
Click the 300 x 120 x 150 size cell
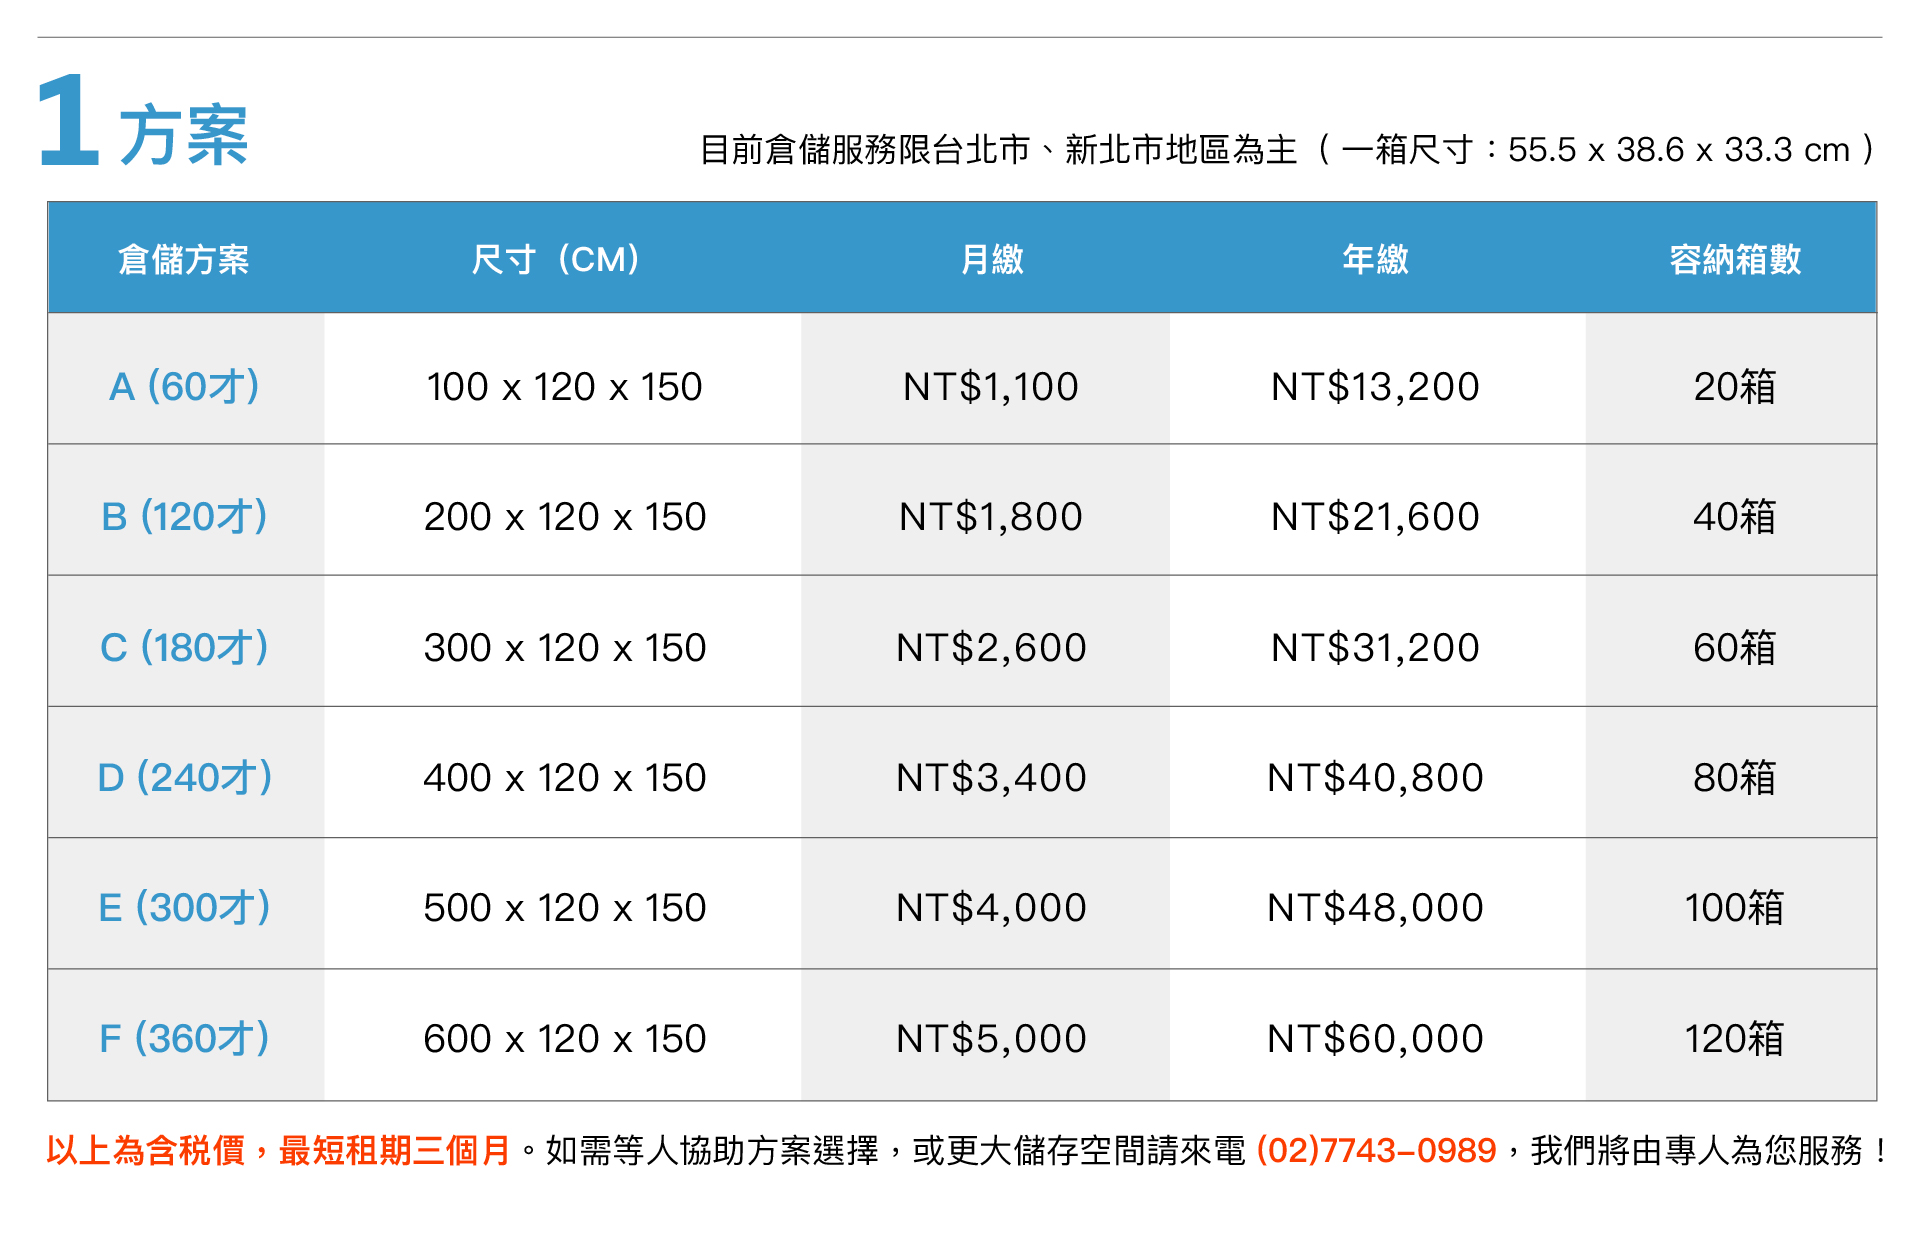(565, 647)
